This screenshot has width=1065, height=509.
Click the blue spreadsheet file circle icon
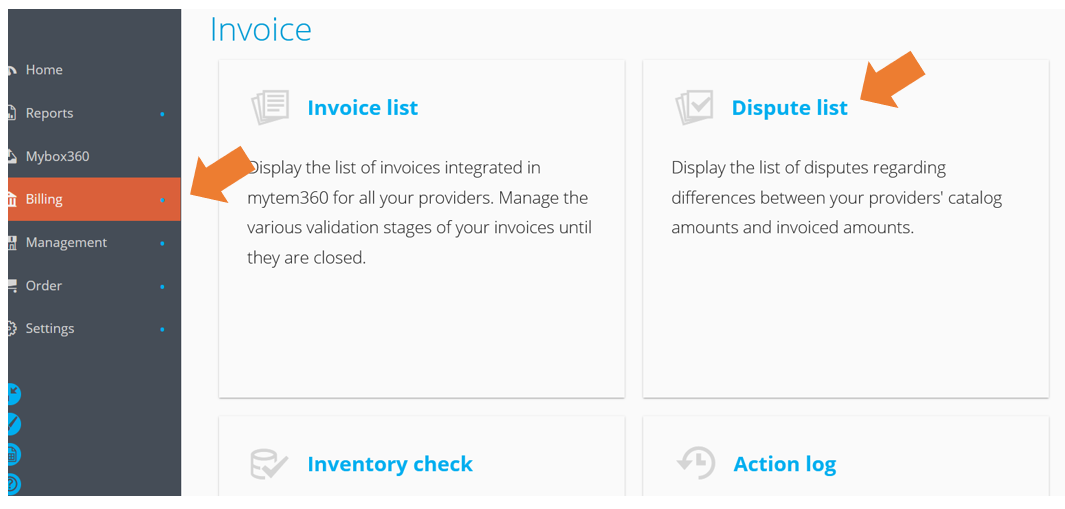[x=14, y=454]
